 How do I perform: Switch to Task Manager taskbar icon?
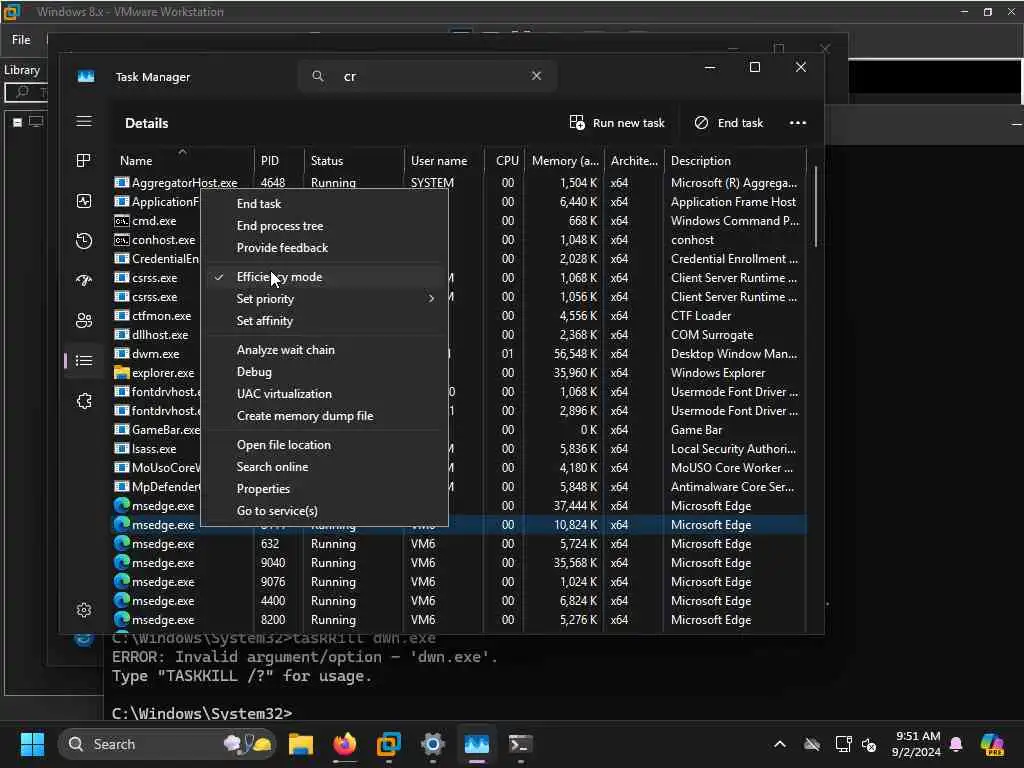[477, 744]
